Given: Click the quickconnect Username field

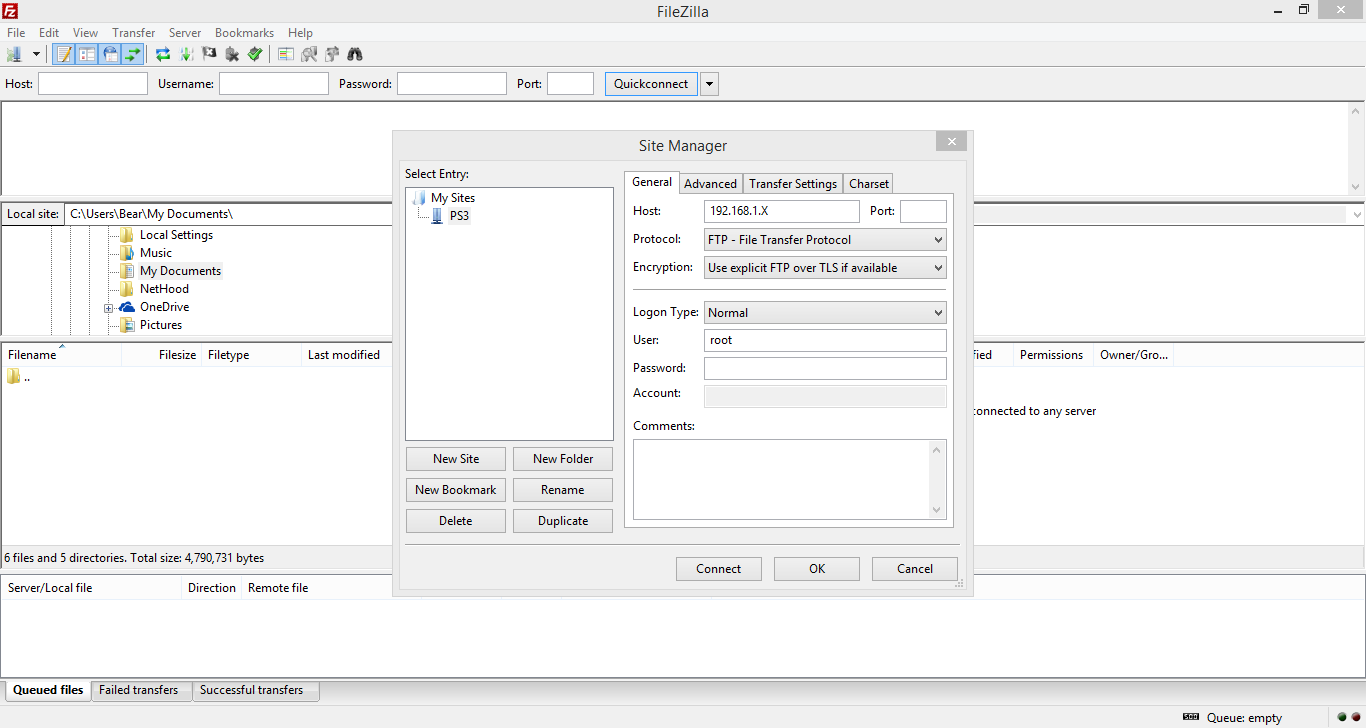Looking at the screenshot, I should [274, 84].
